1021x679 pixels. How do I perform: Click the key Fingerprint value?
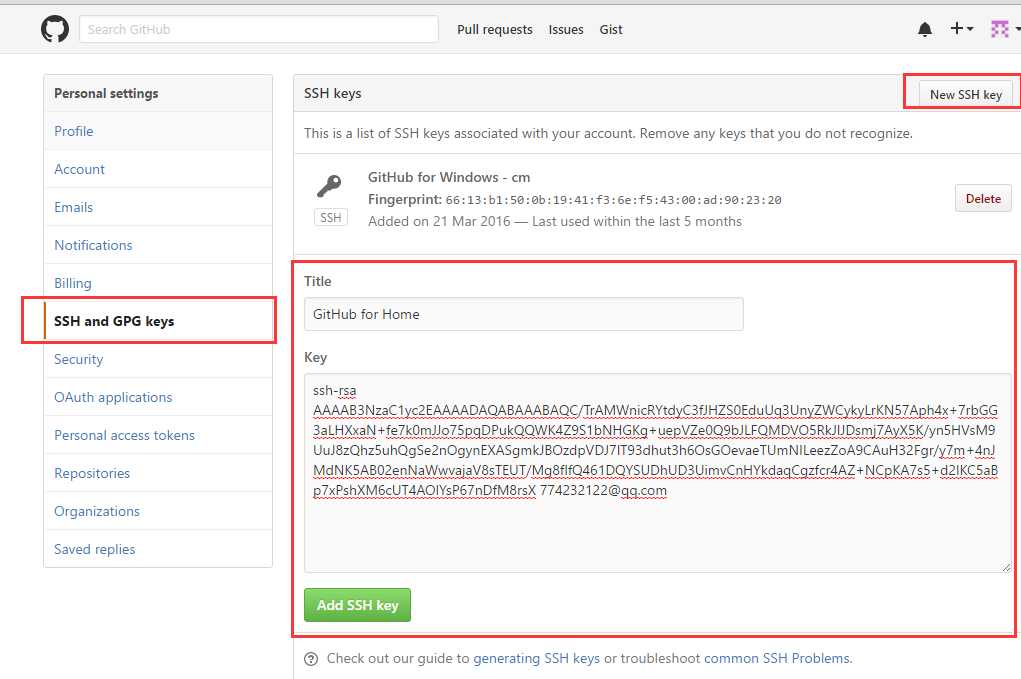[x=613, y=200]
